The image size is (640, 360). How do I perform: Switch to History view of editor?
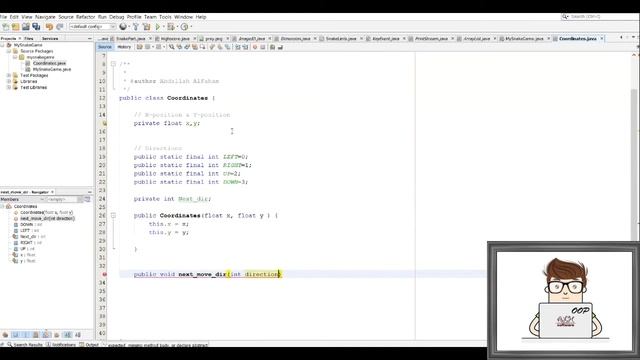click(x=124, y=47)
